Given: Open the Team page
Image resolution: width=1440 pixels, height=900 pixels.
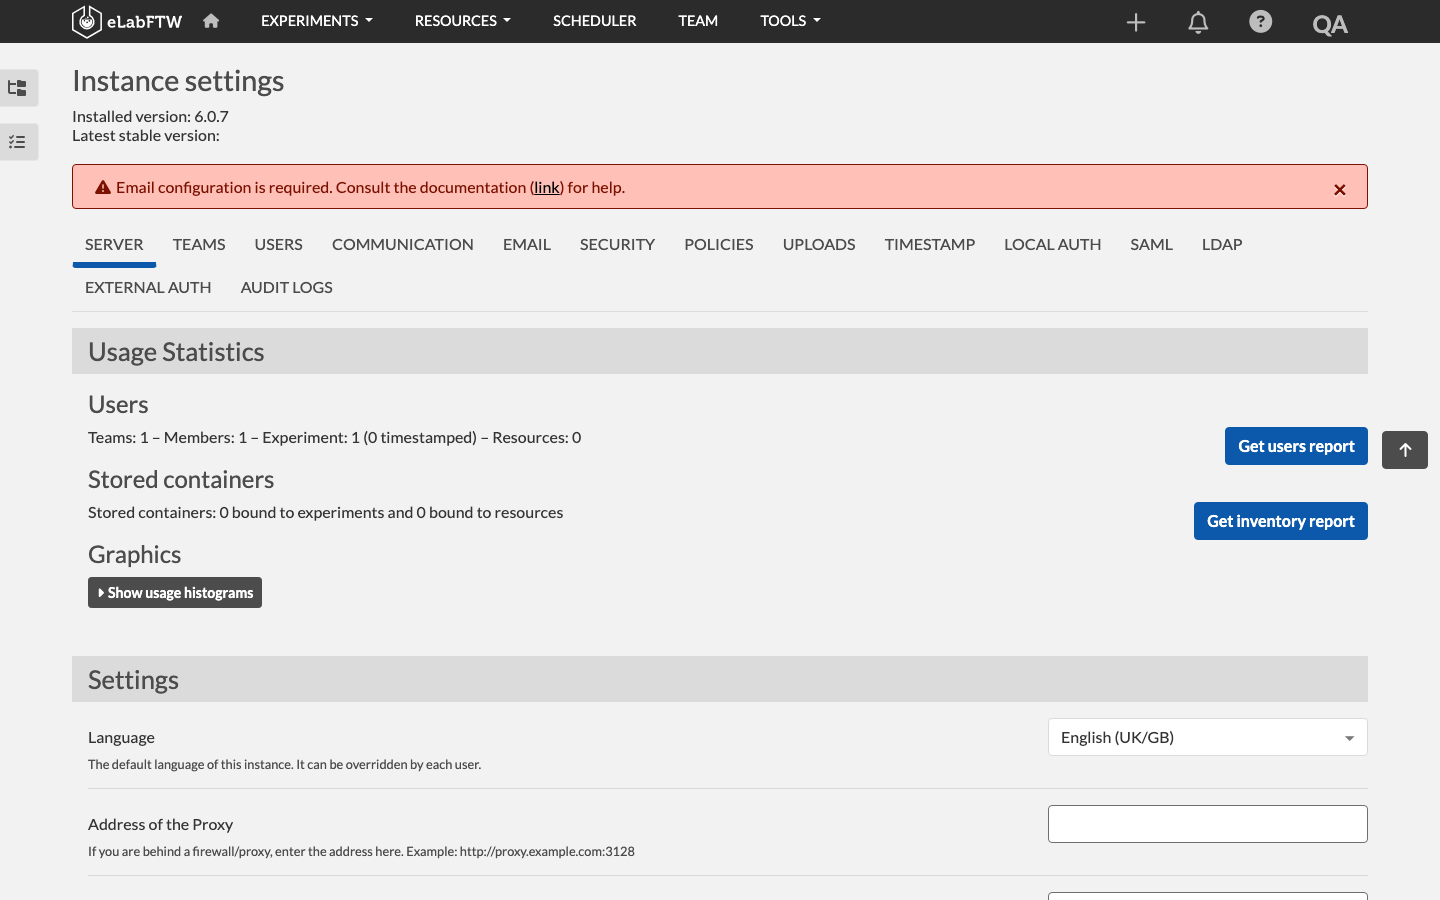Looking at the screenshot, I should (x=698, y=21).
